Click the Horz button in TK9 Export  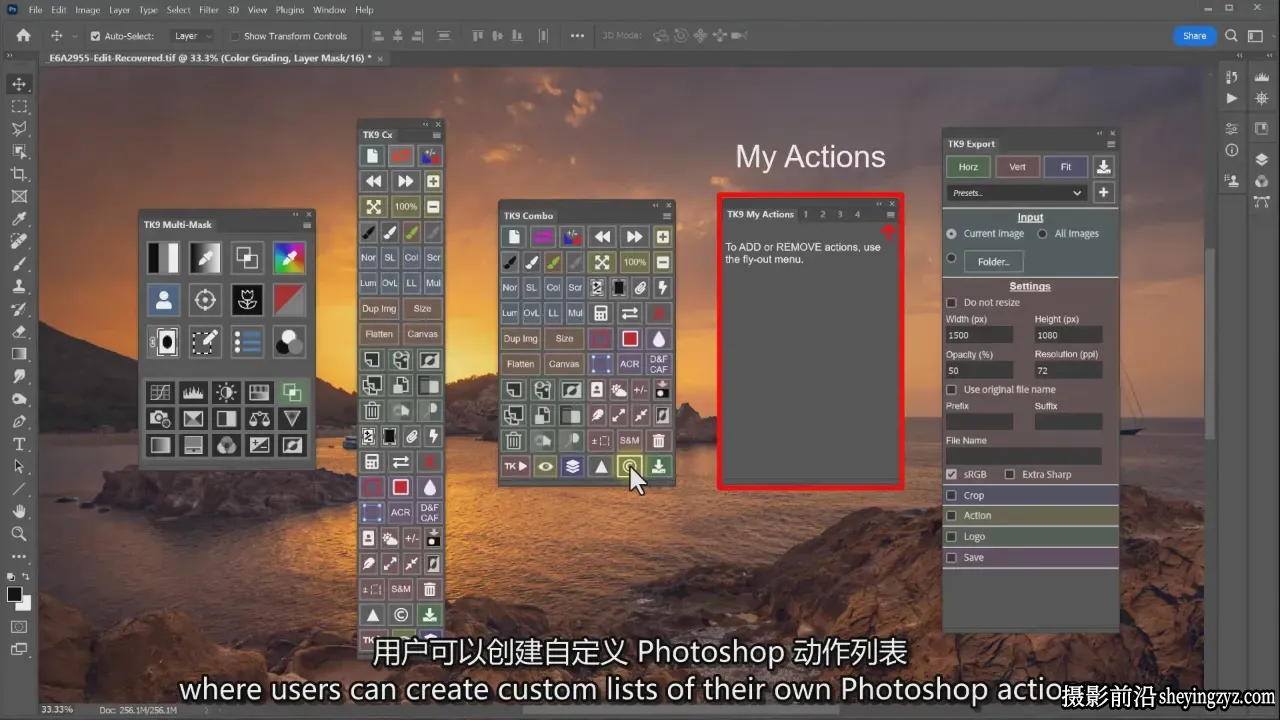click(968, 167)
